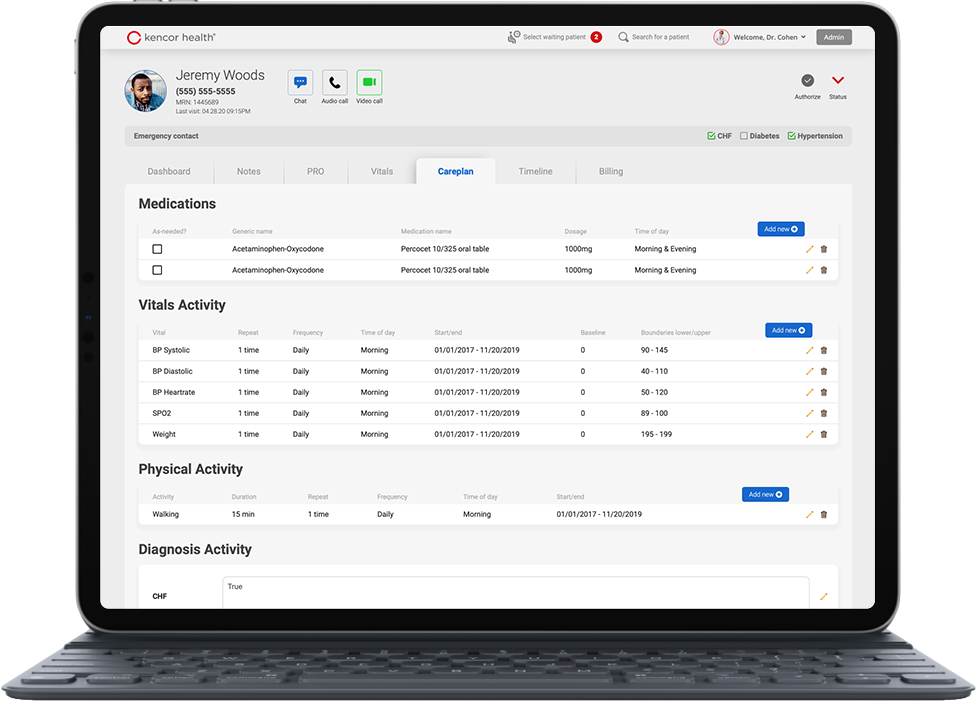This screenshot has height=701, width=976.
Task: Start a Video call with the patient
Action: point(369,83)
